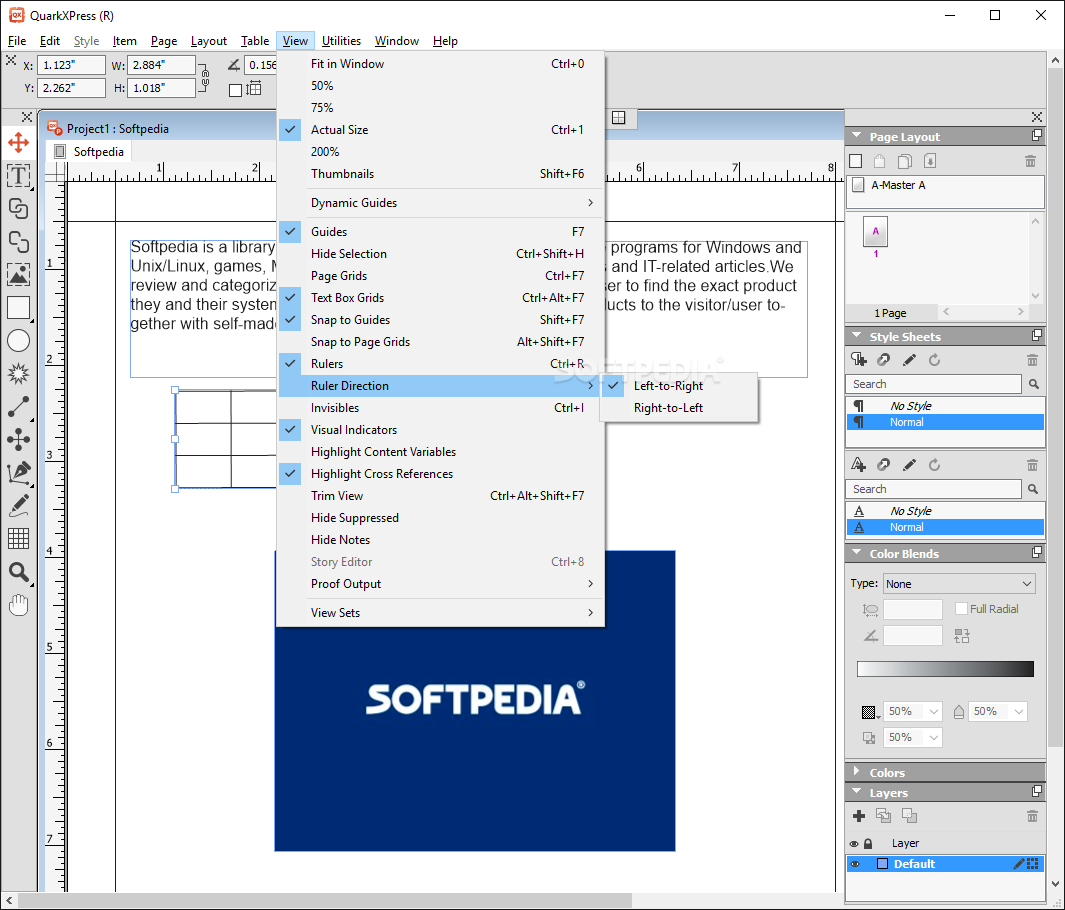The height and width of the screenshot is (910, 1065).
Task: Select the Rectangle Box tool
Action: point(18,308)
